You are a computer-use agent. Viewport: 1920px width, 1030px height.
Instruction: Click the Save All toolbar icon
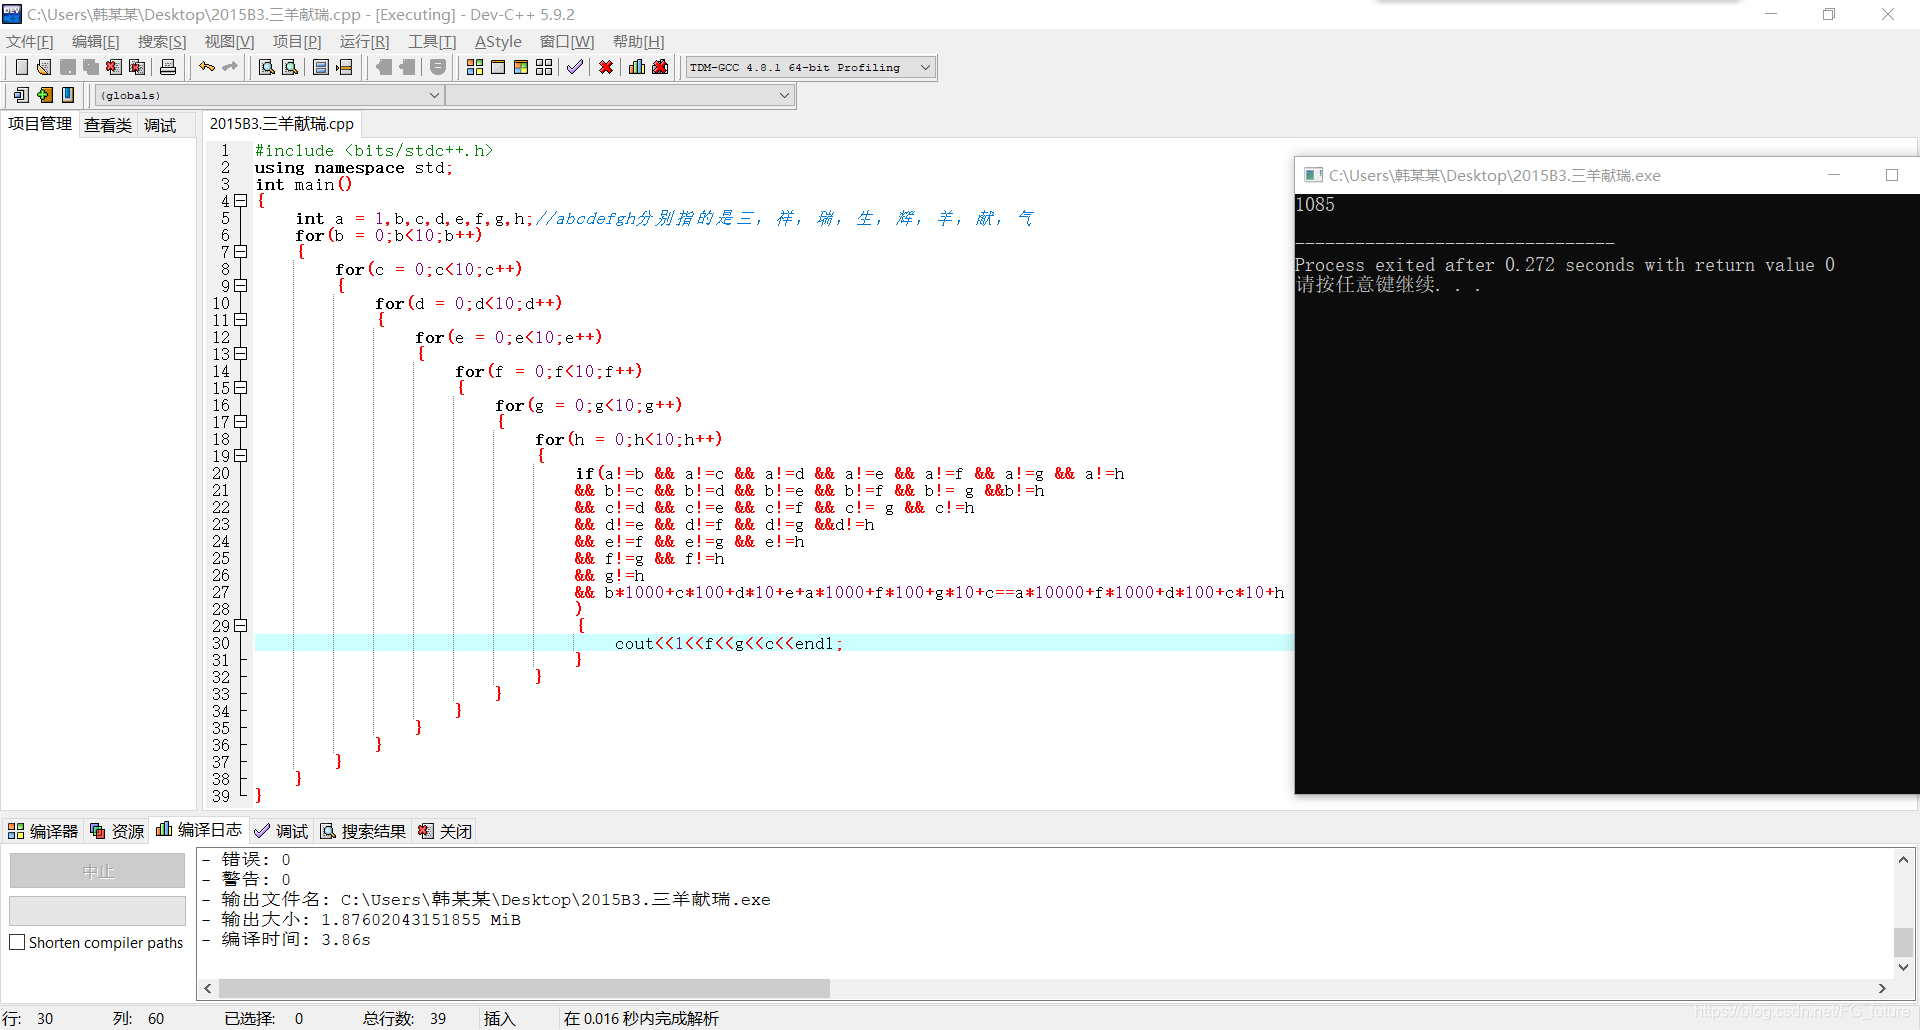tap(91, 67)
